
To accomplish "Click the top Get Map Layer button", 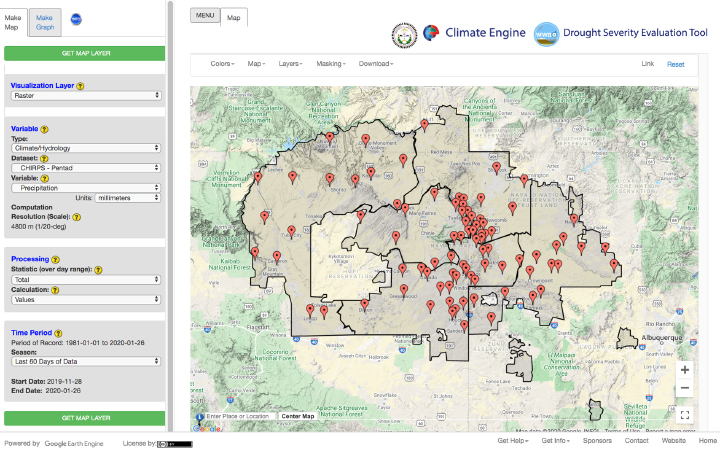I will click(x=85, y=53).
